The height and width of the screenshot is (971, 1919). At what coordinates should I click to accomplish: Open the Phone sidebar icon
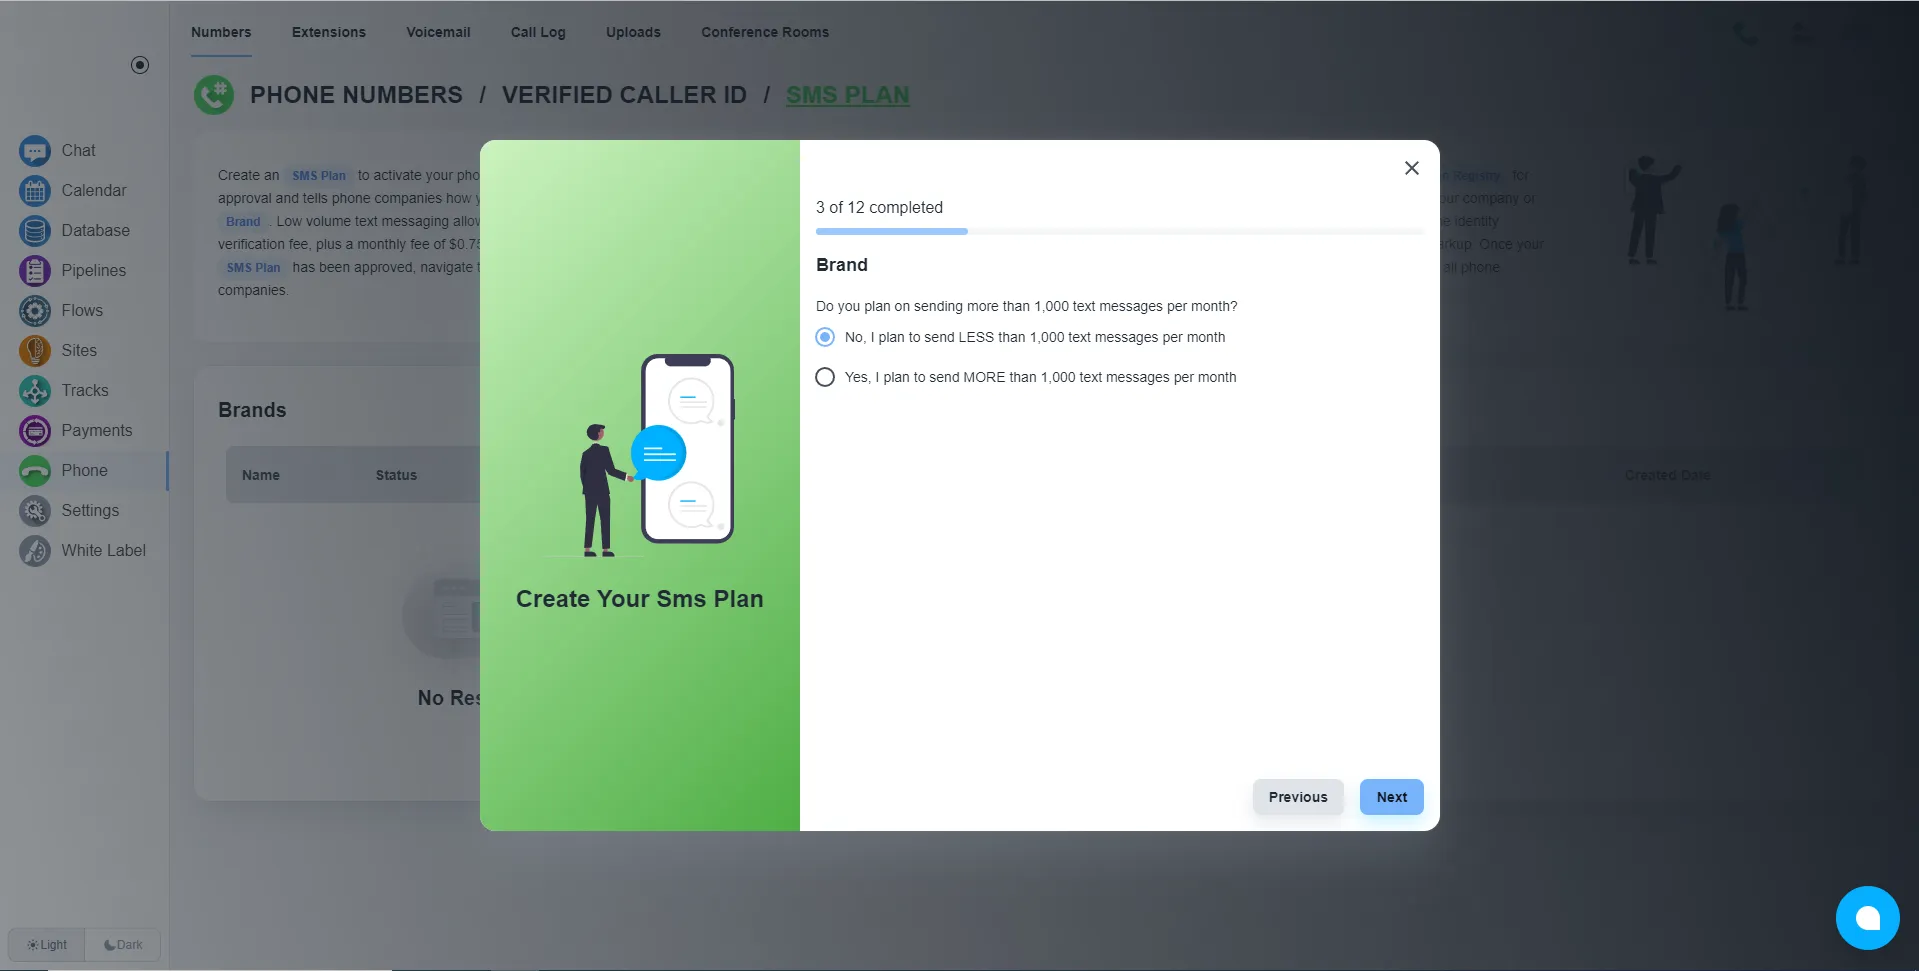click(35, 471)
